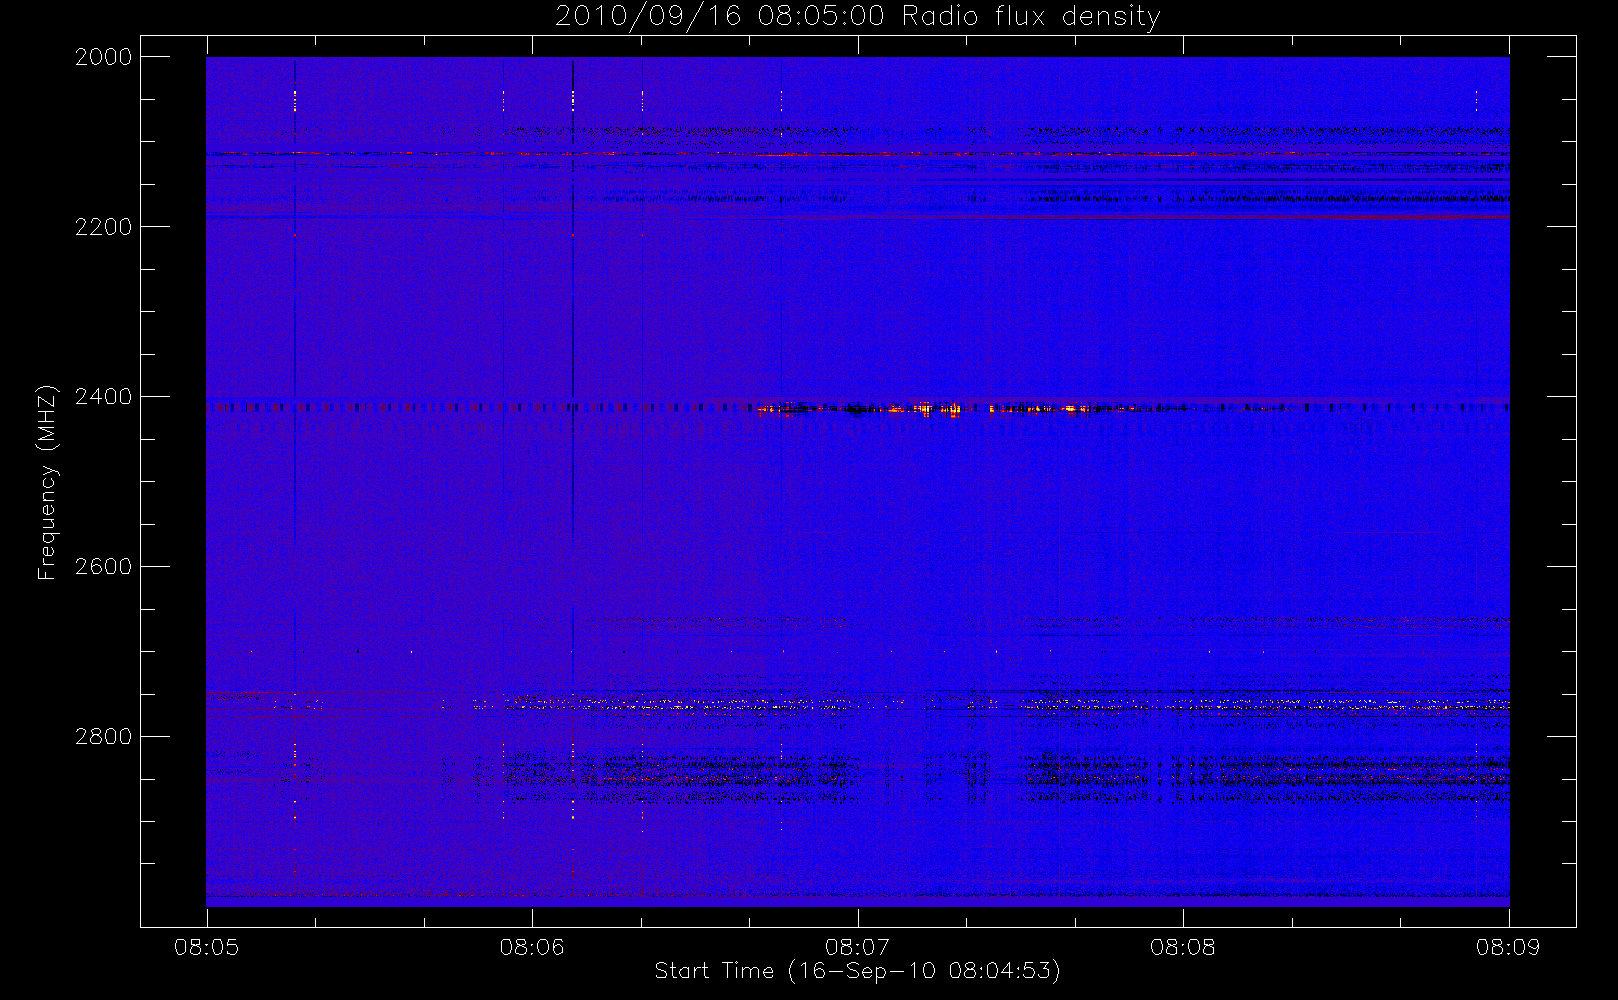
Task: Click the 2400 frequency tick label
Action: tap(104, 397)
